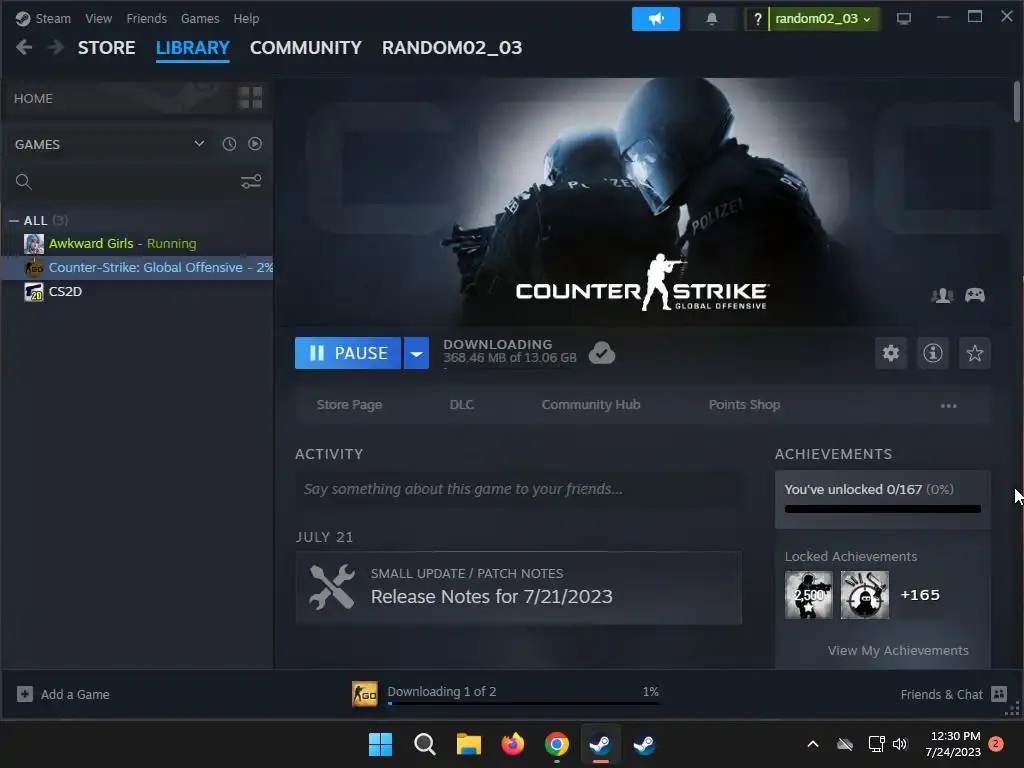Open the Store Page link
This screenshot has height=768, width=1024.
(x=349, y=405)
